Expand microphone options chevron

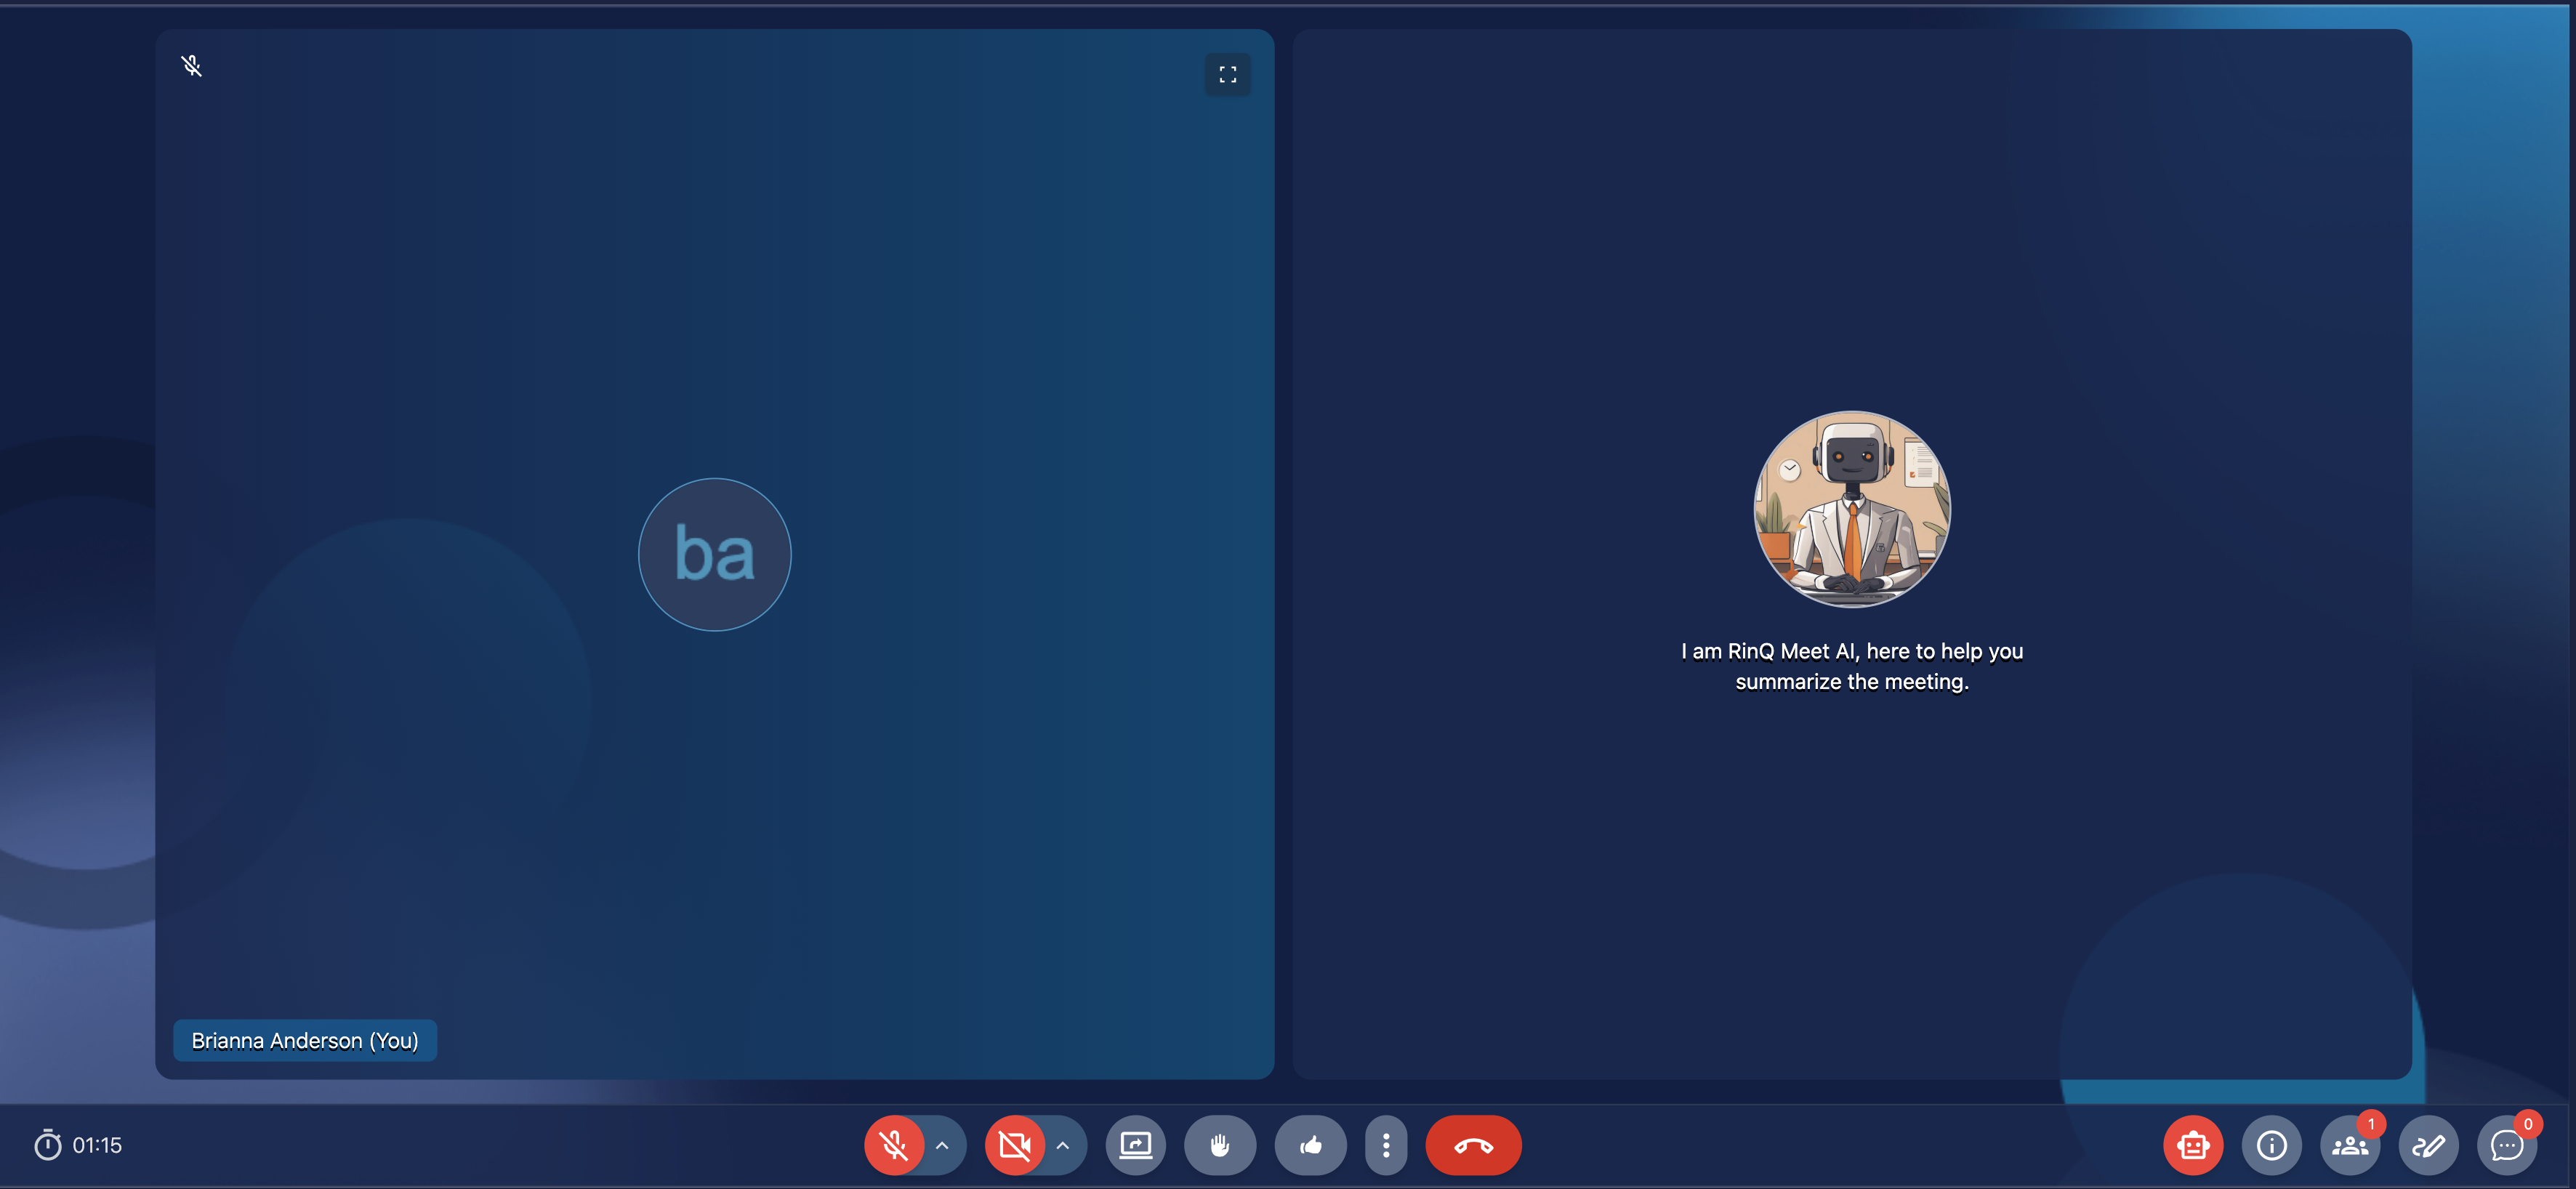click(x=942, y=1145)
